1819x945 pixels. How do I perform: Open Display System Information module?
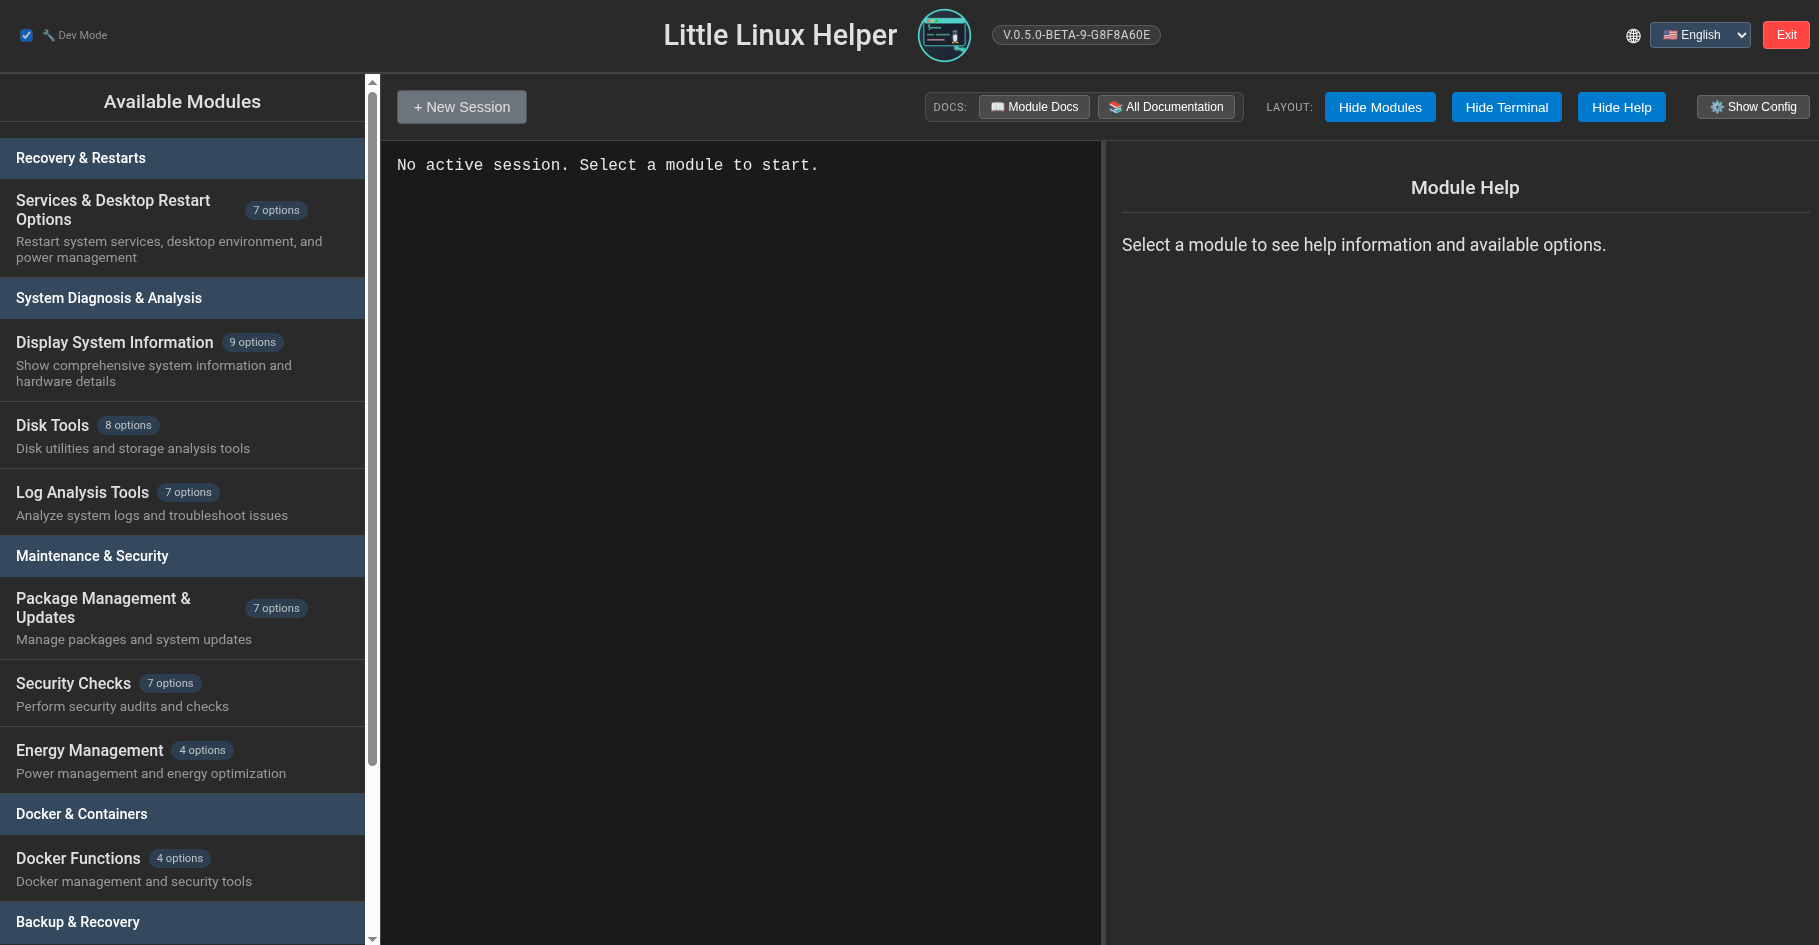pos(182,361)
